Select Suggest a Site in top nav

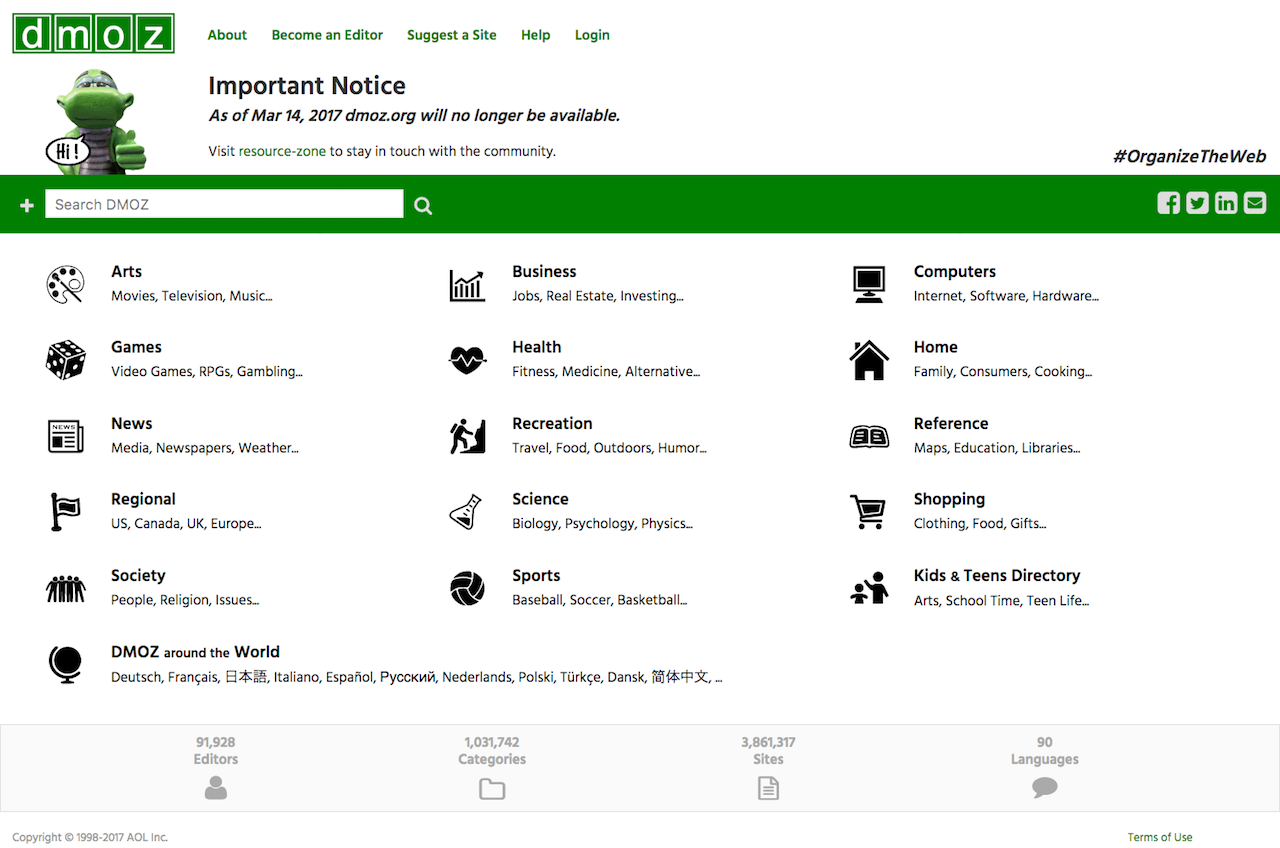tap(452, 35)
